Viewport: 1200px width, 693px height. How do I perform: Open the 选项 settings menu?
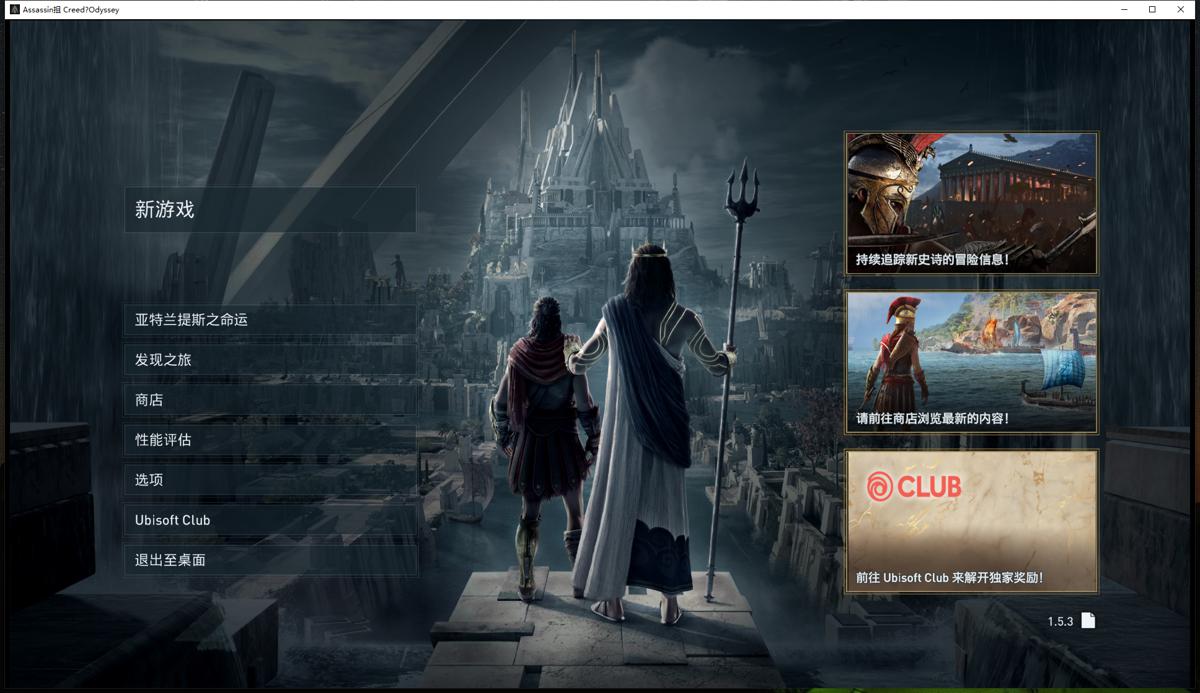[270, 480]
